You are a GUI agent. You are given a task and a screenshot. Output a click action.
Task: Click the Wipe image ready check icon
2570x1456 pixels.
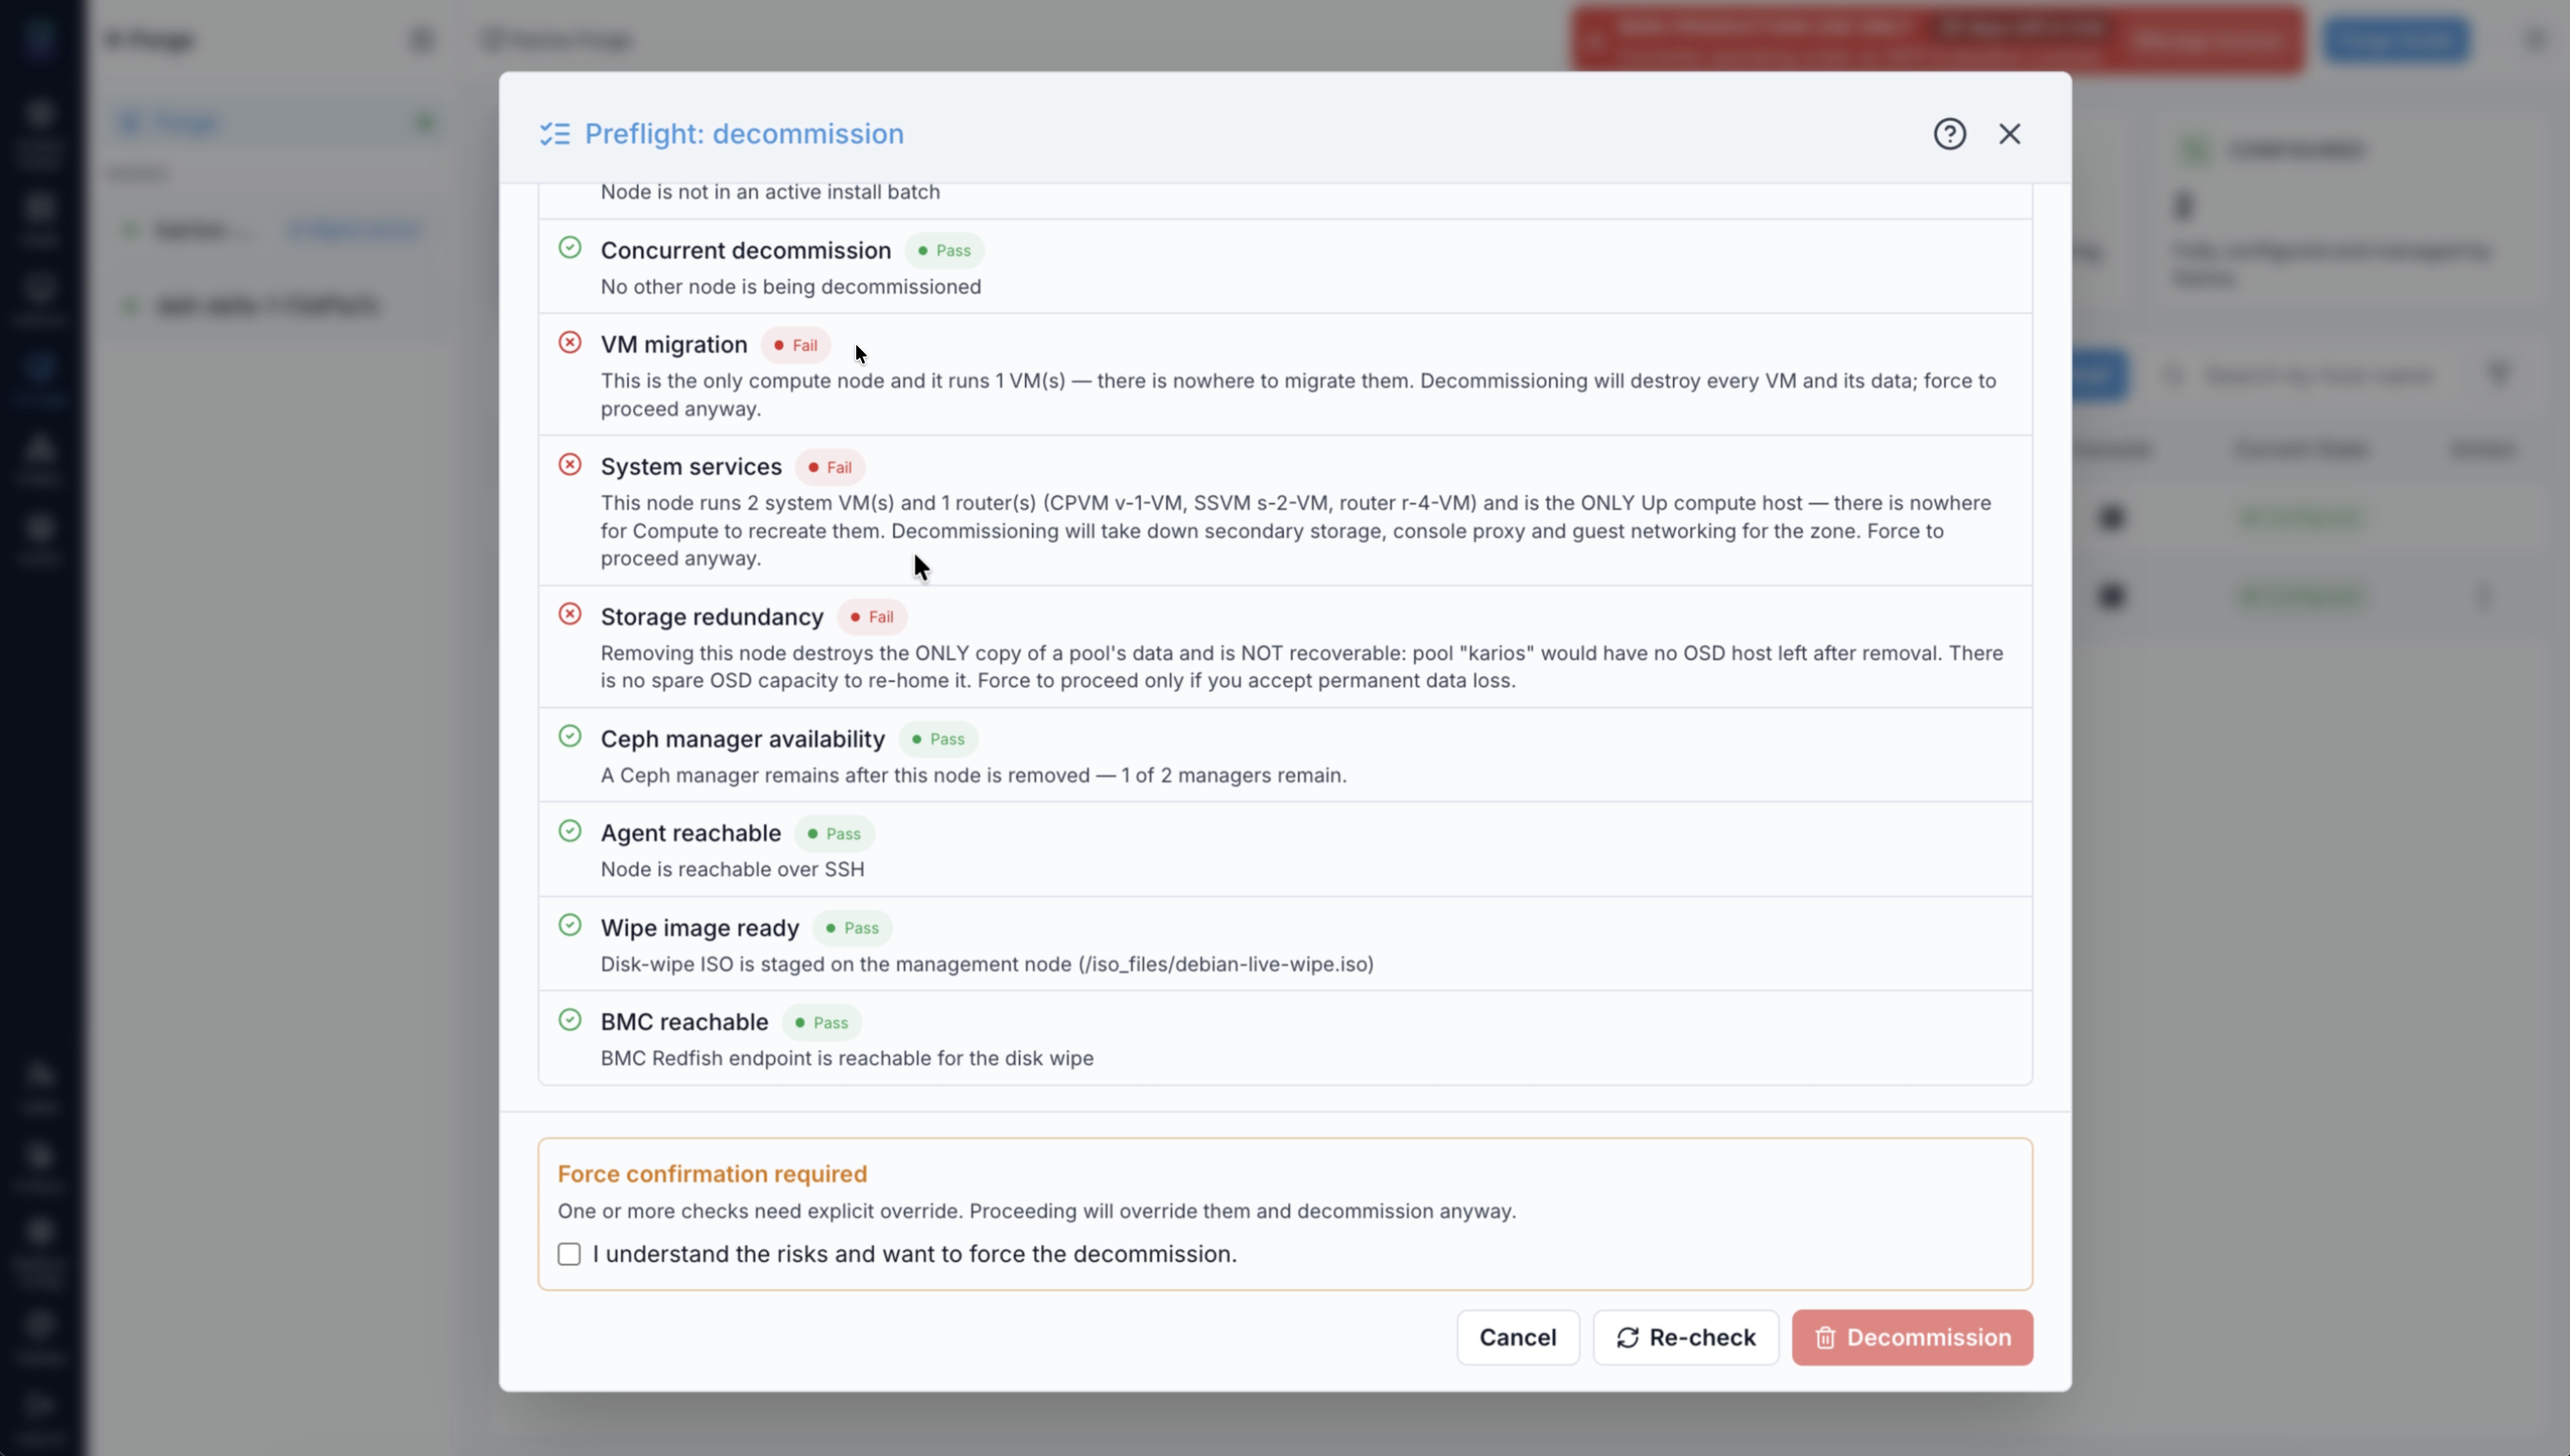(x=570, y=926)
